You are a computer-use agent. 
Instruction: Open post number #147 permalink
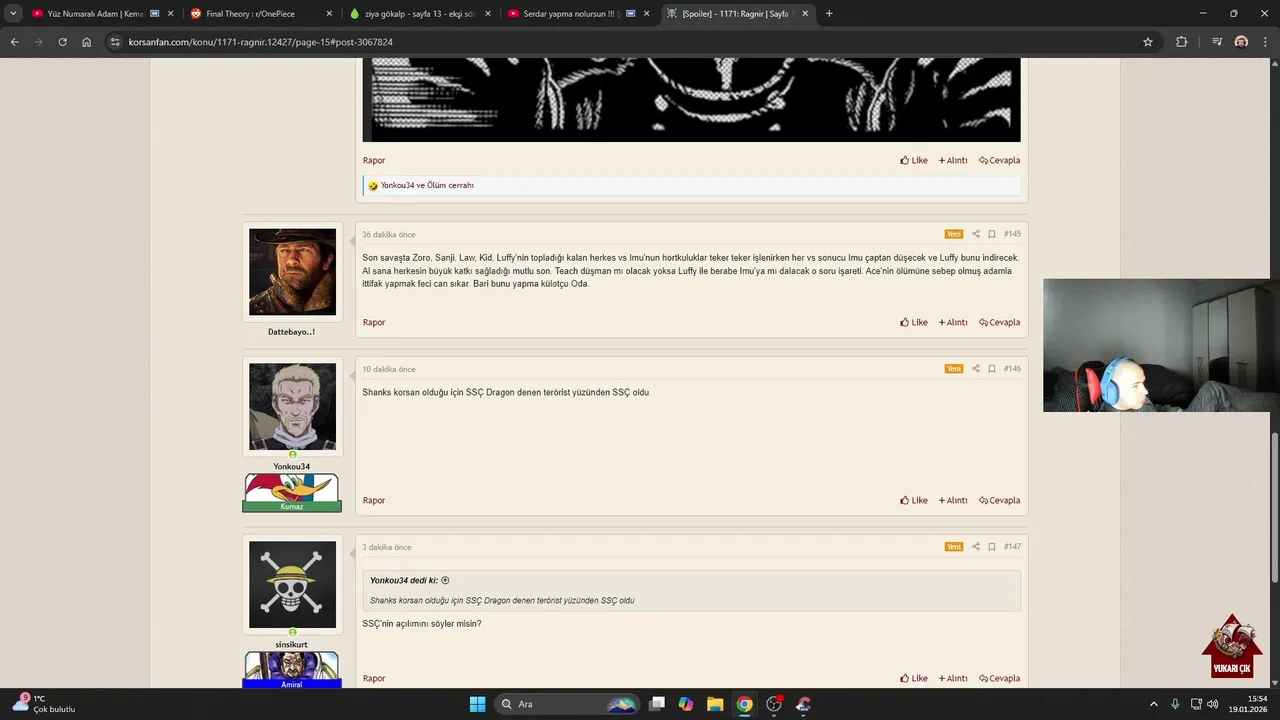click(1012, 547)
